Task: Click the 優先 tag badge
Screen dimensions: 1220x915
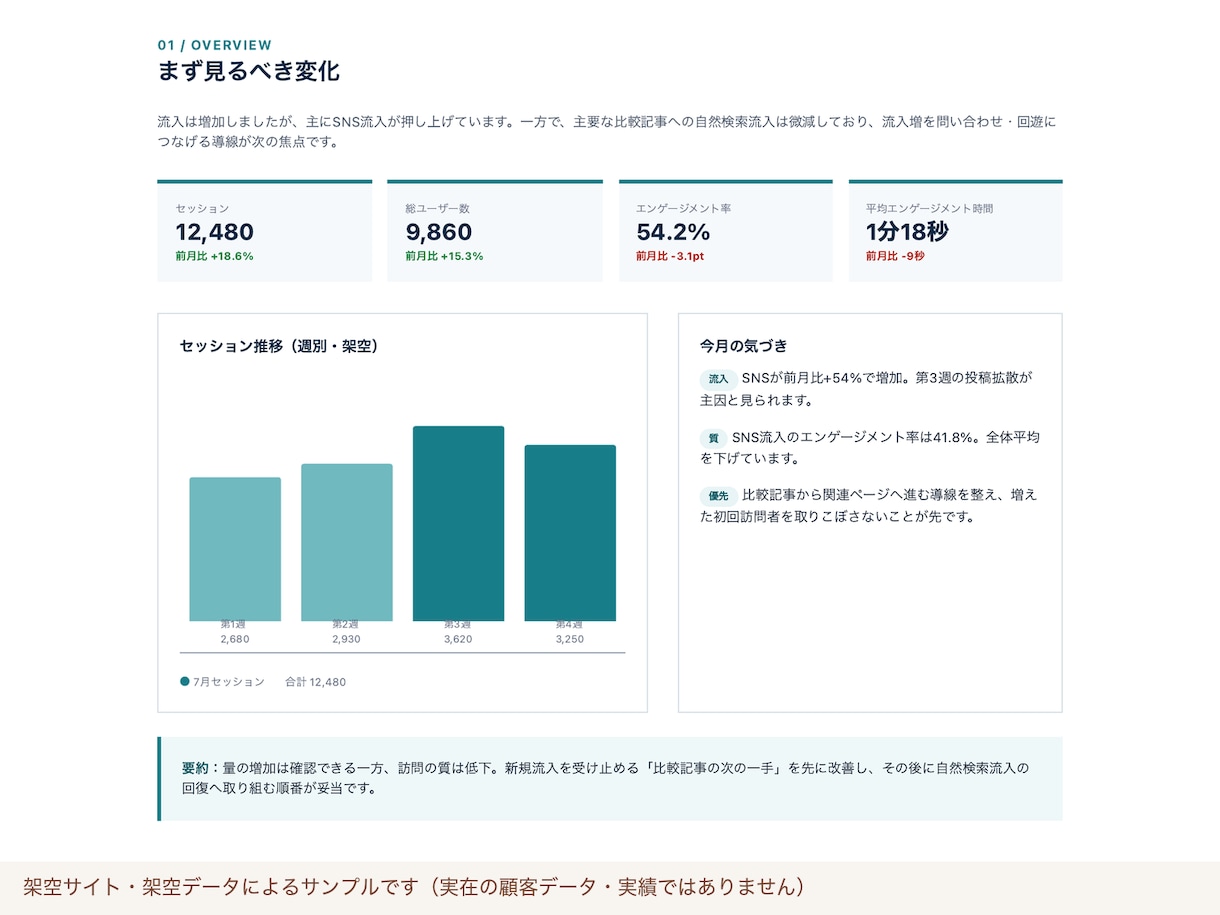Action: pyautogui.click(x=719, y=496)
